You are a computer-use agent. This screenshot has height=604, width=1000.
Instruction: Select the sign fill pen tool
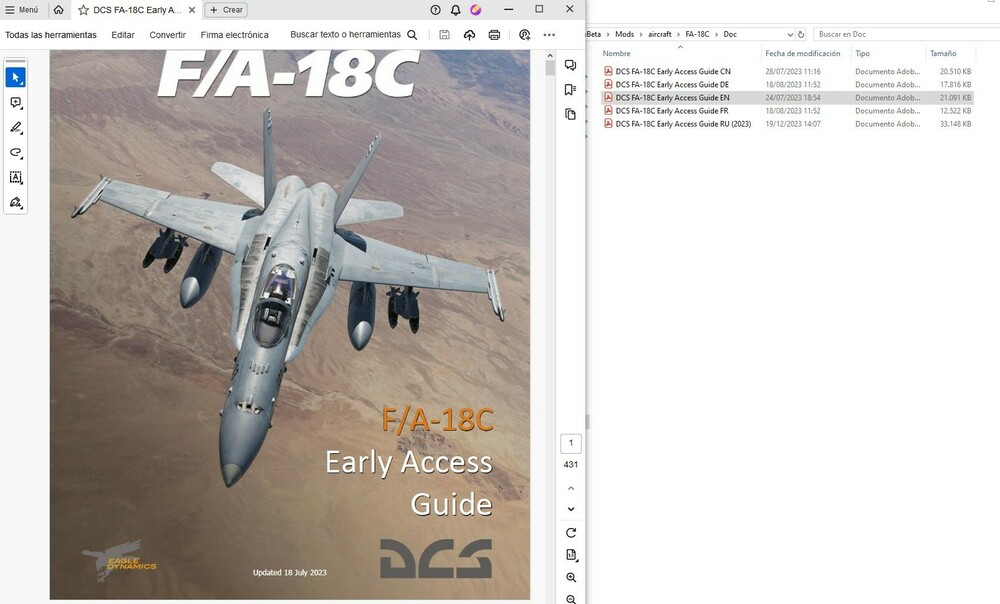15,202
